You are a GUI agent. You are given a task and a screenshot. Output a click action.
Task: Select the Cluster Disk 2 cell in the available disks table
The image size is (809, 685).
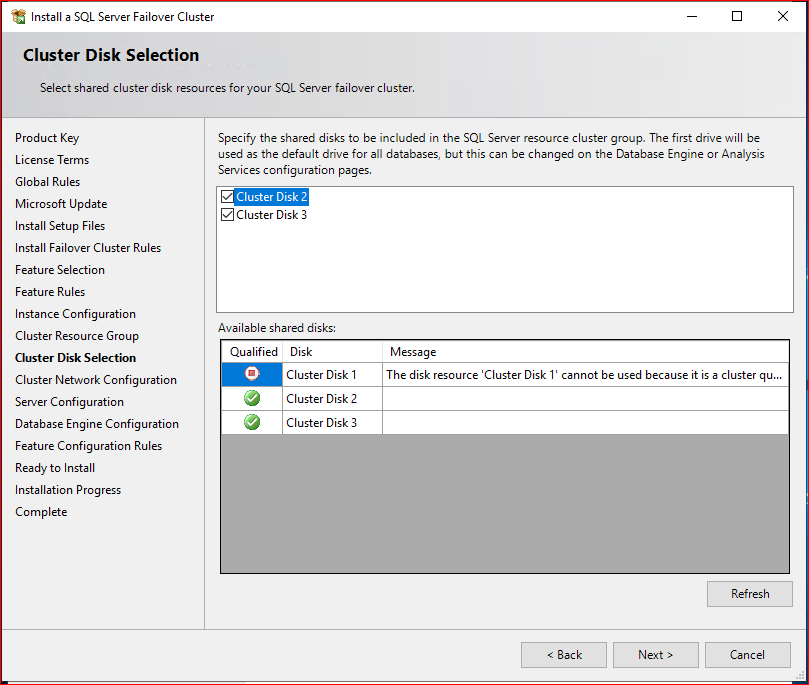click(332, 399)
